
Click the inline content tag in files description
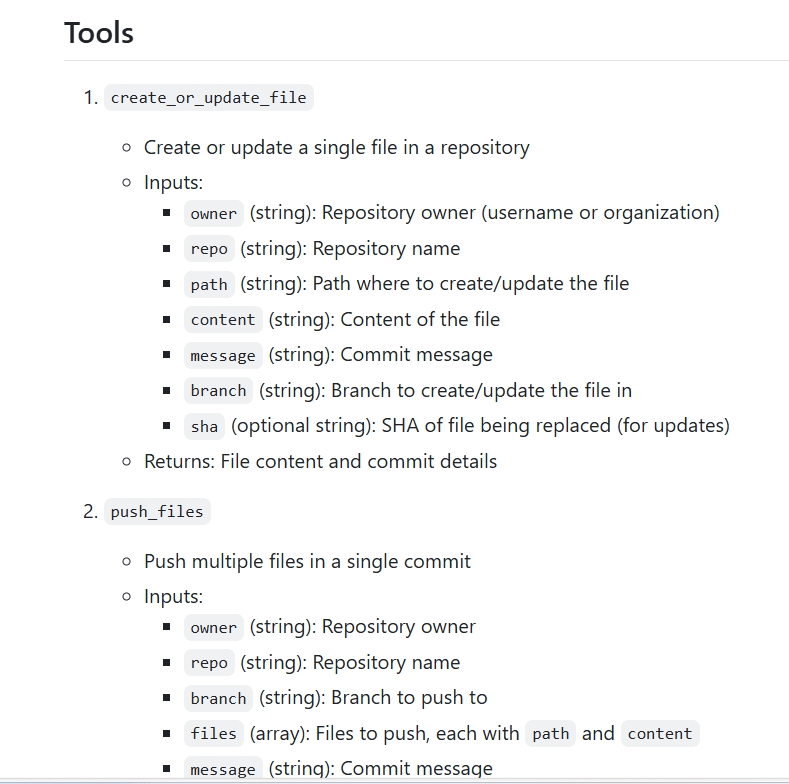(x=660, y=734)
